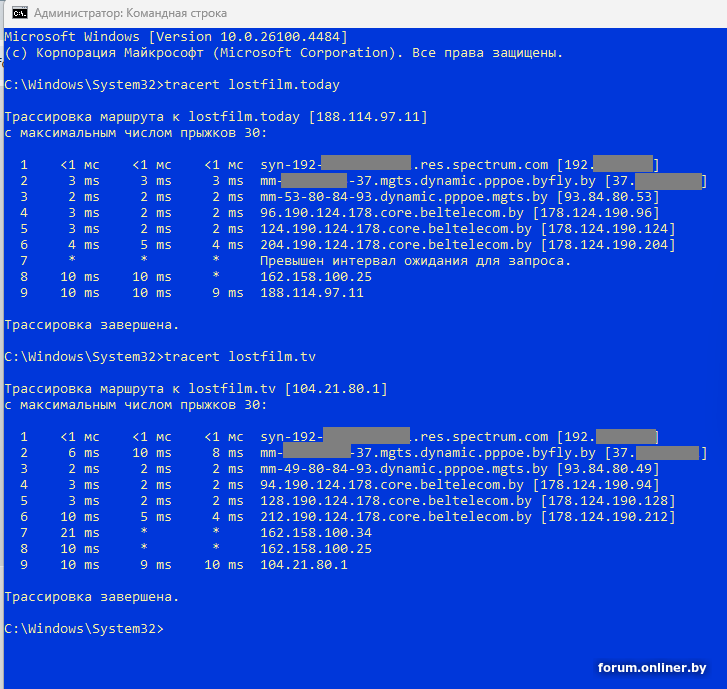Click the address [178.124.190.94]
The image size is (727, 689).
pyautogui.click(x=596, y=485)
